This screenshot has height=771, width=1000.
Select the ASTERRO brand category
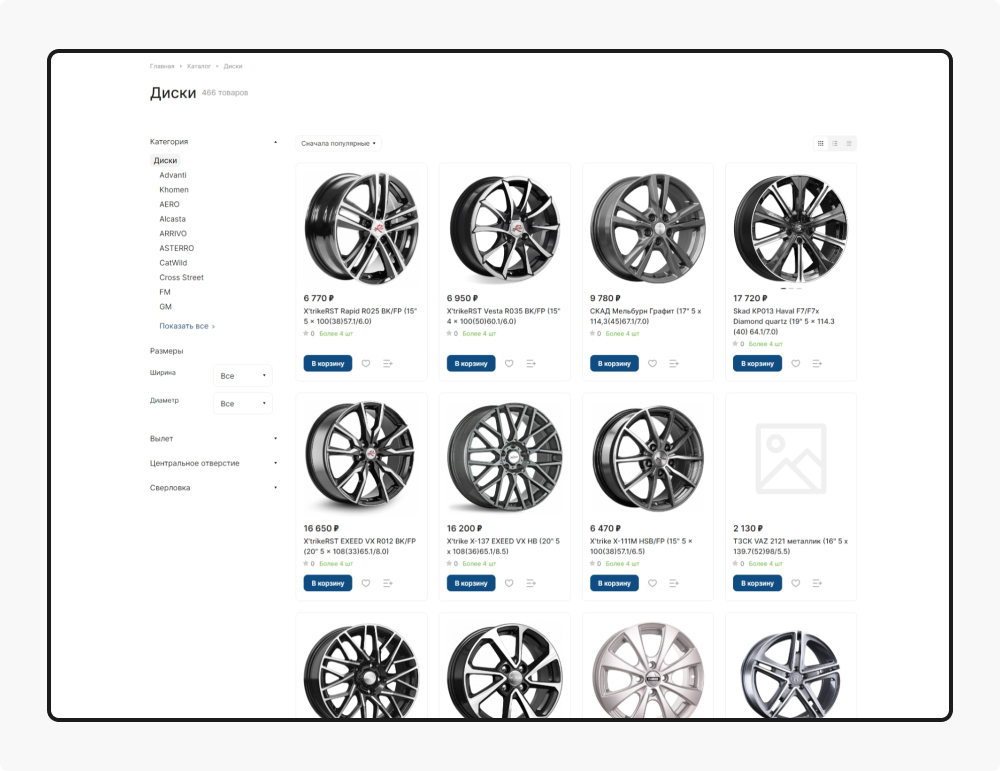pyautogui.click(x=177, y=249)
